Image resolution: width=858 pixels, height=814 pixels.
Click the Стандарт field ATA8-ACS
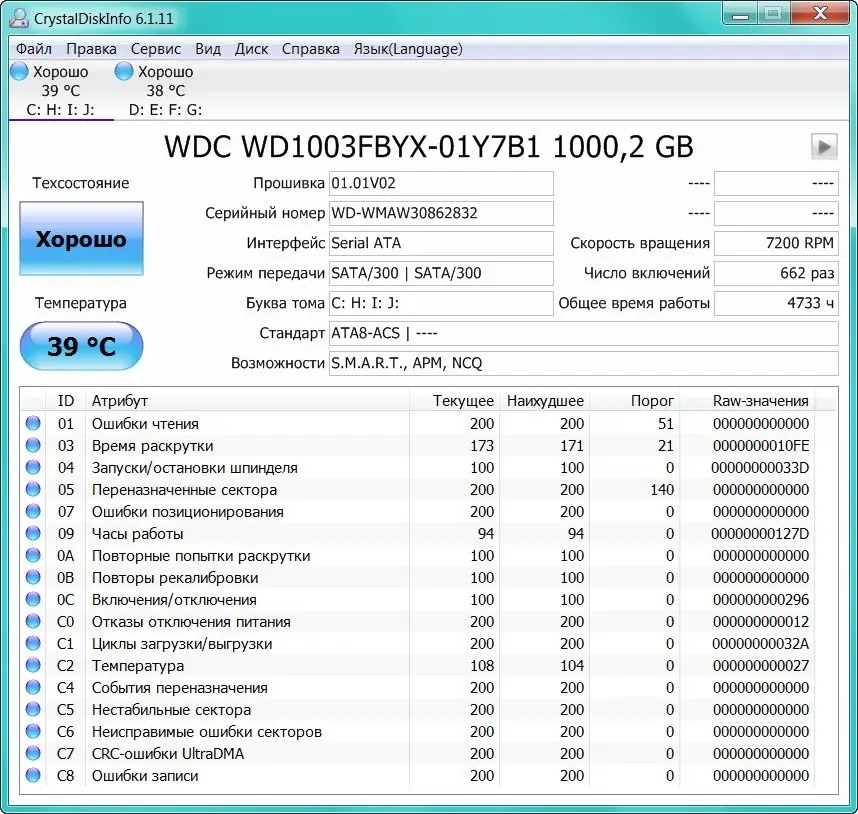[583, 333]
